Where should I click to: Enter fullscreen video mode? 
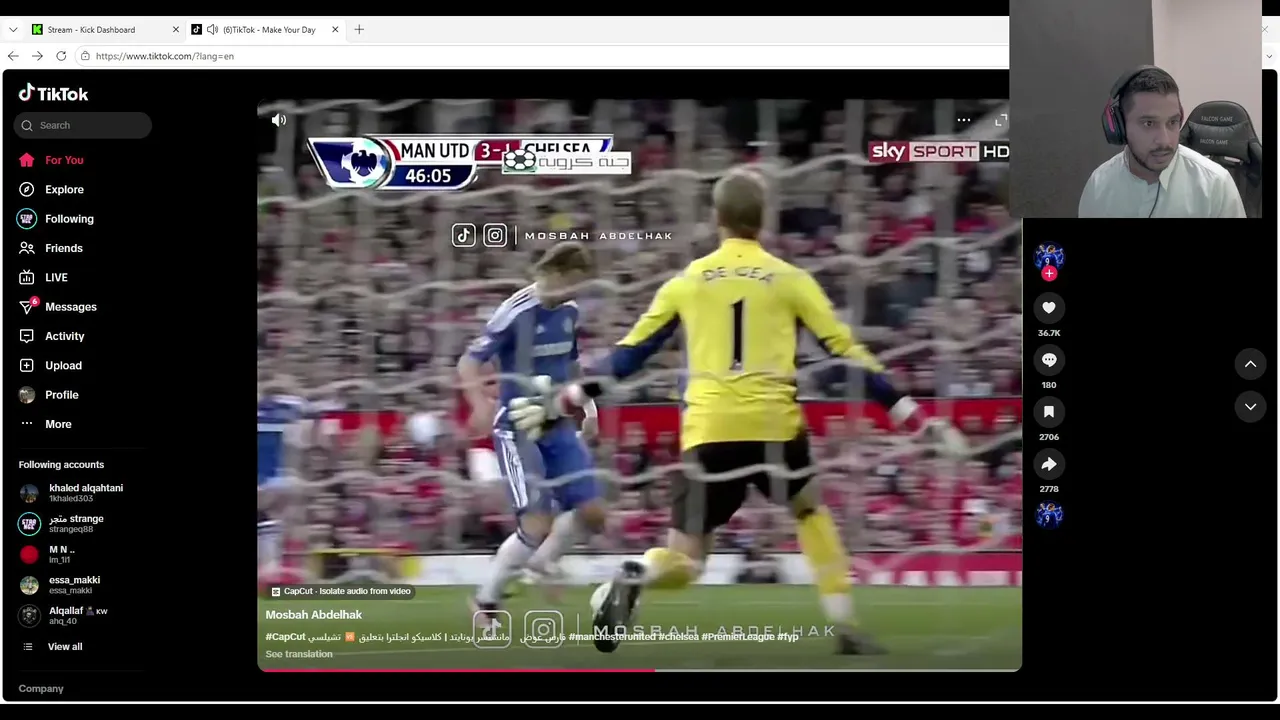(1001, 120)
